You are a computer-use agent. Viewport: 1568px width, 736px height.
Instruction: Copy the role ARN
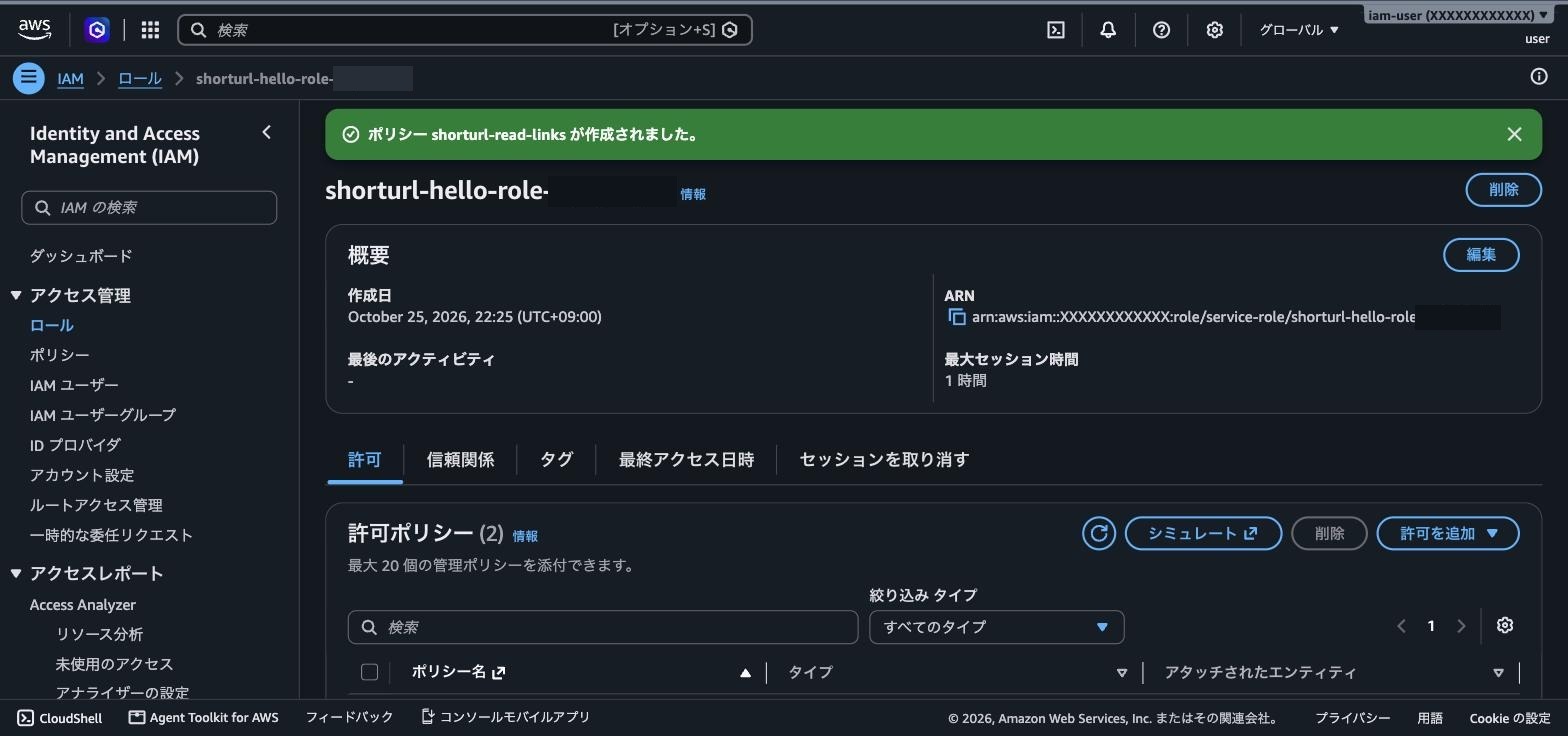click(957, 317)
